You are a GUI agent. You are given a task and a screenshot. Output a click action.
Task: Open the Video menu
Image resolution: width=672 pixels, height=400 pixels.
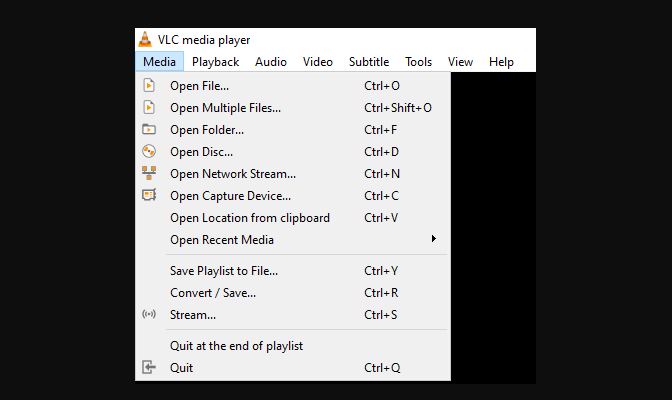[318, 62]
